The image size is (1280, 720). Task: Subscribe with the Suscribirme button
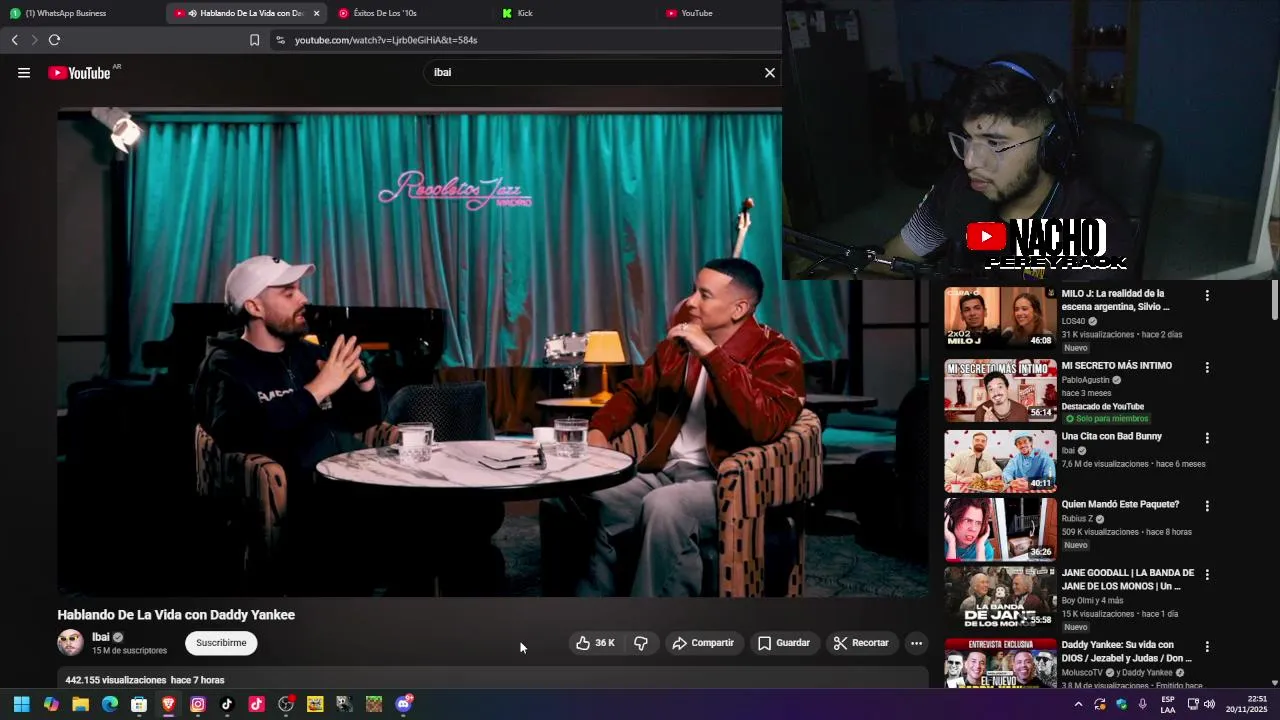click(221, 643)
